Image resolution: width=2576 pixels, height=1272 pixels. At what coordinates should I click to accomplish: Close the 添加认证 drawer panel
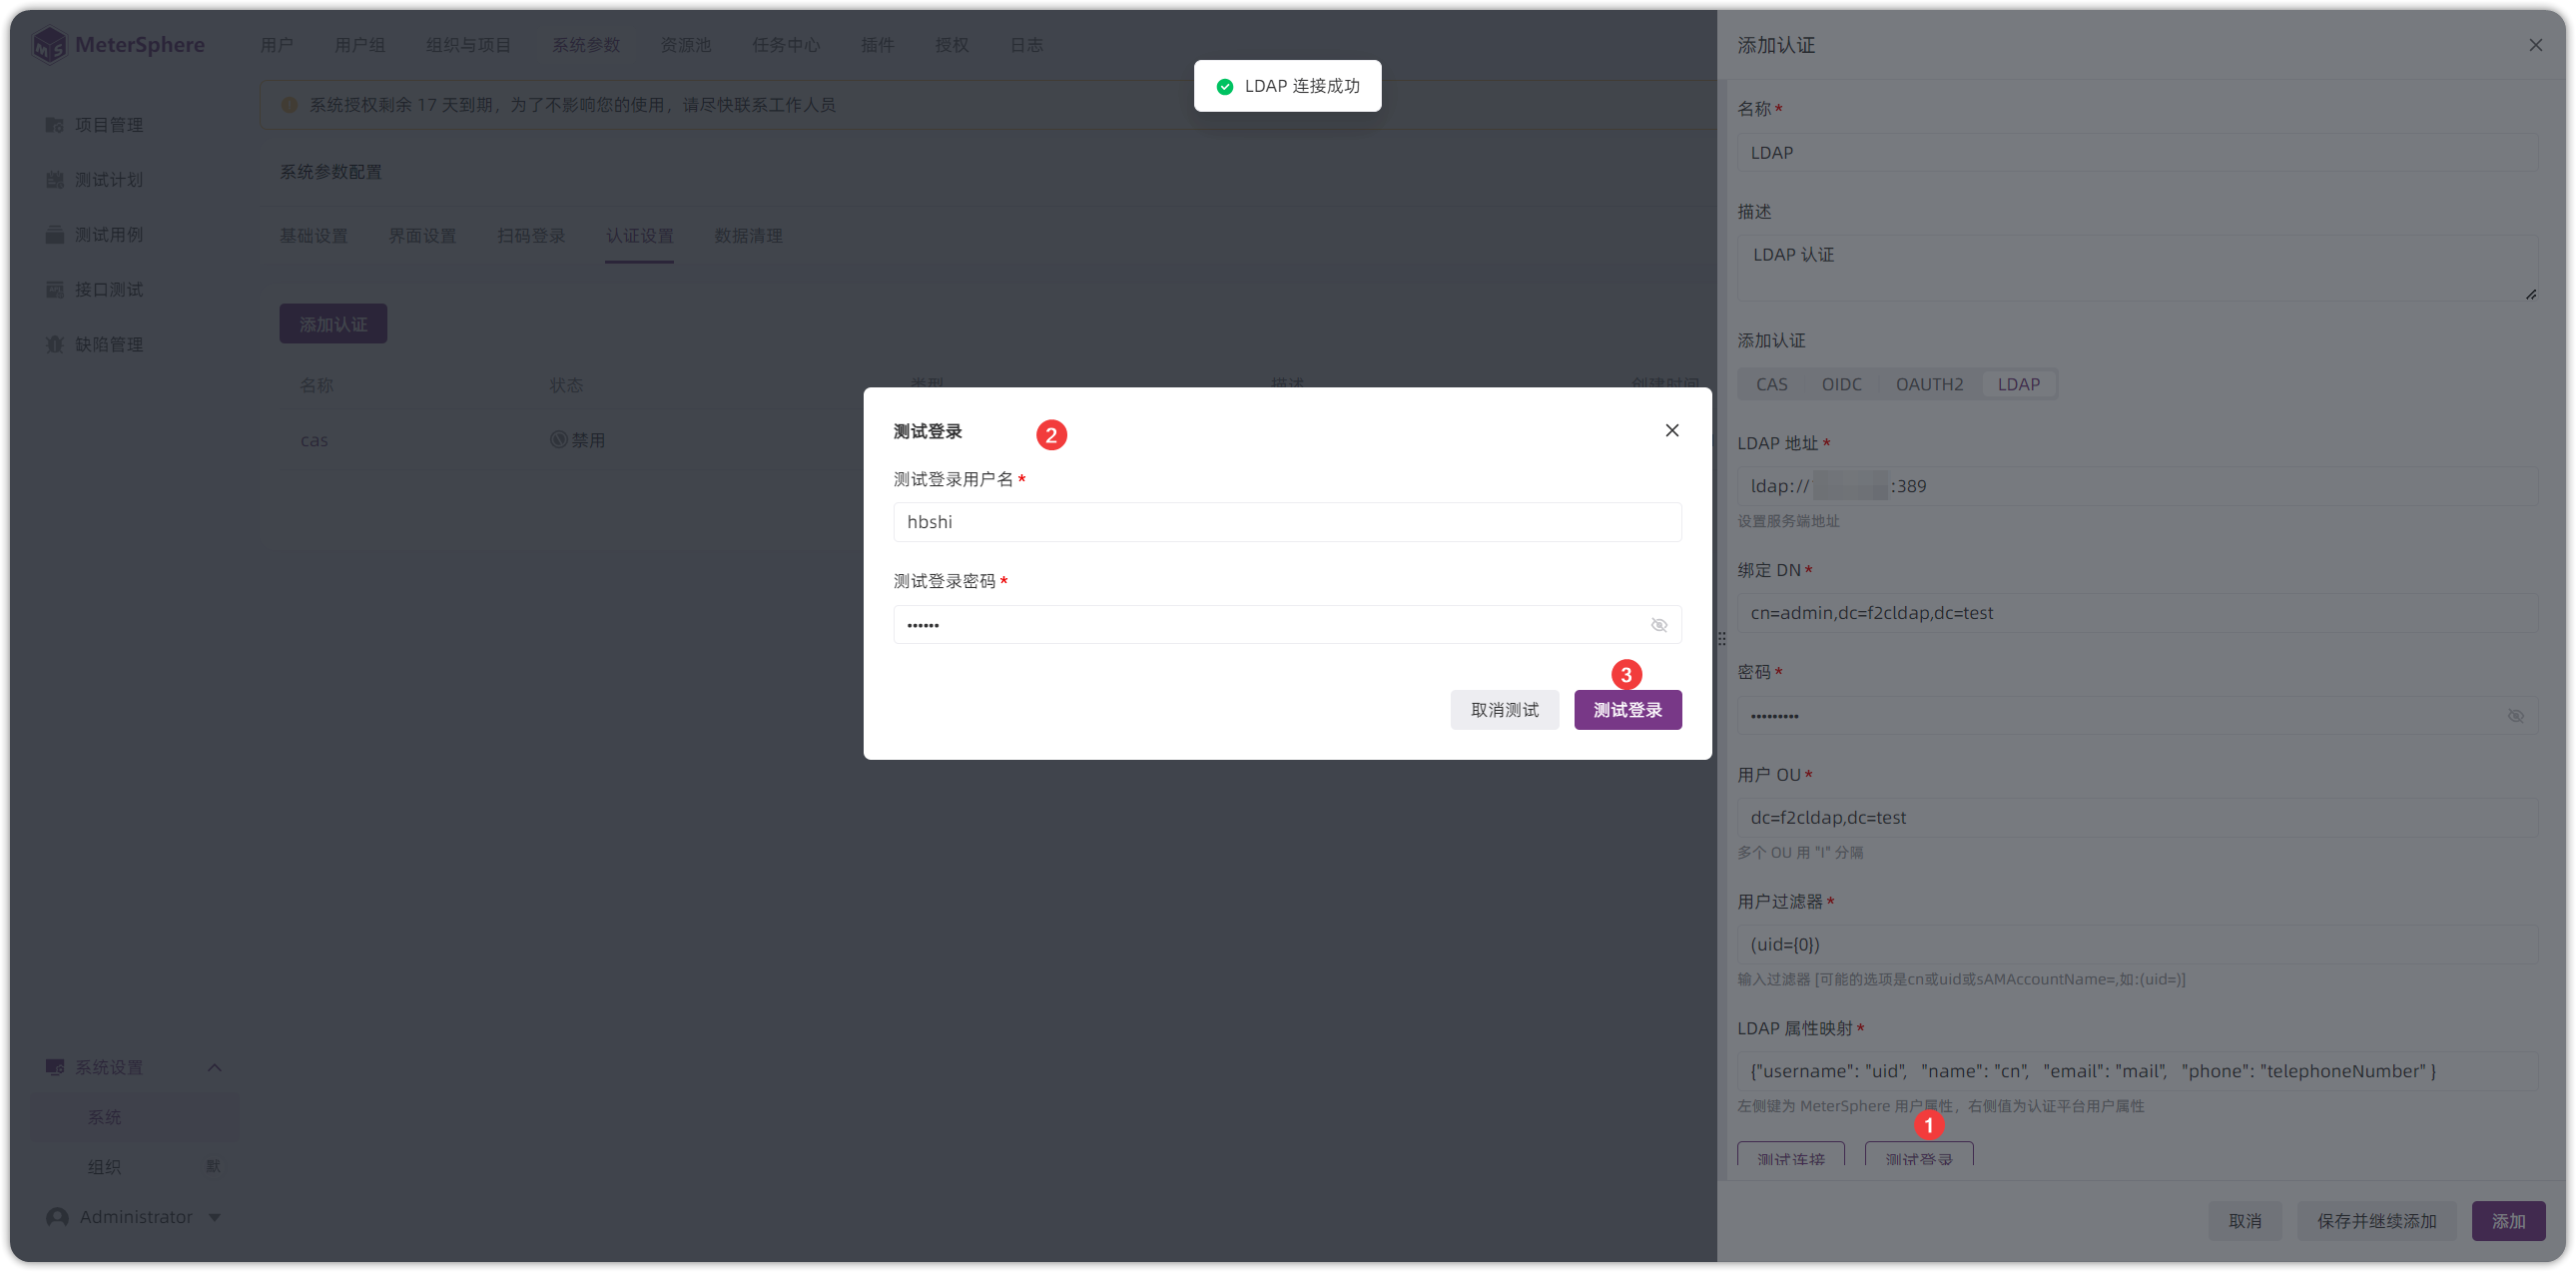2535,45
